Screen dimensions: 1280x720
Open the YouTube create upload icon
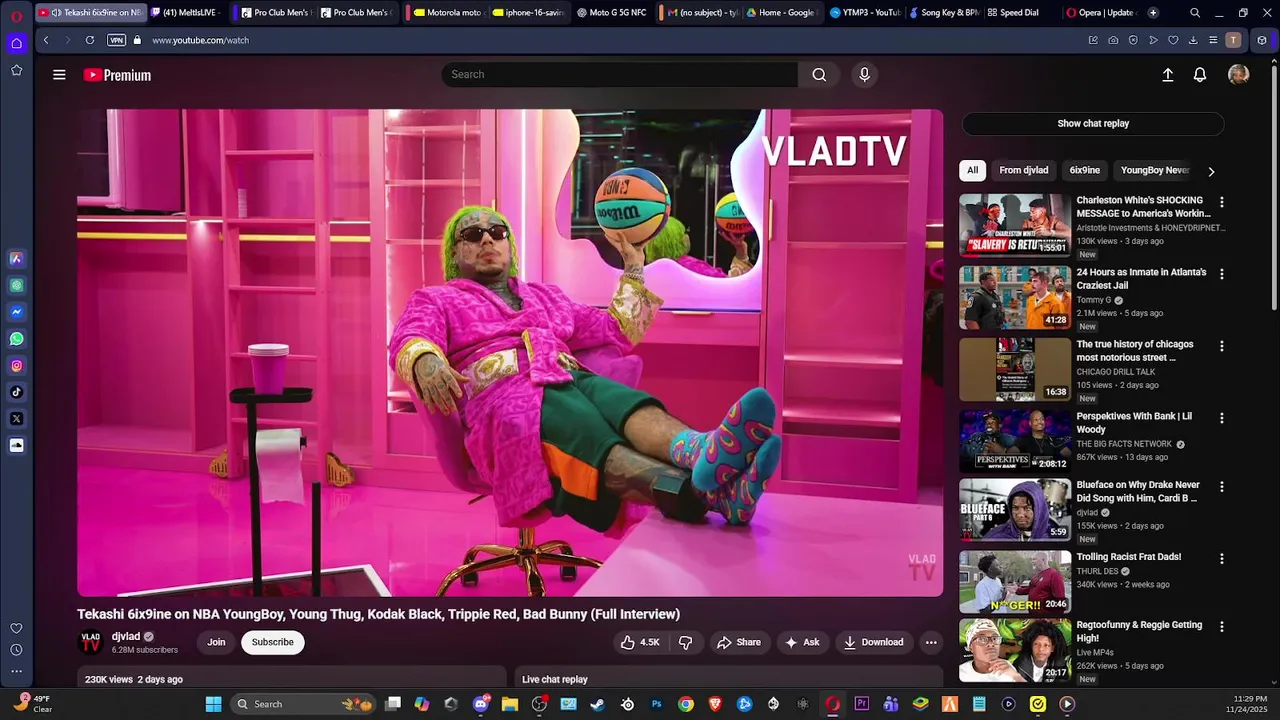pyautogui.click(x=1167, y=75)
